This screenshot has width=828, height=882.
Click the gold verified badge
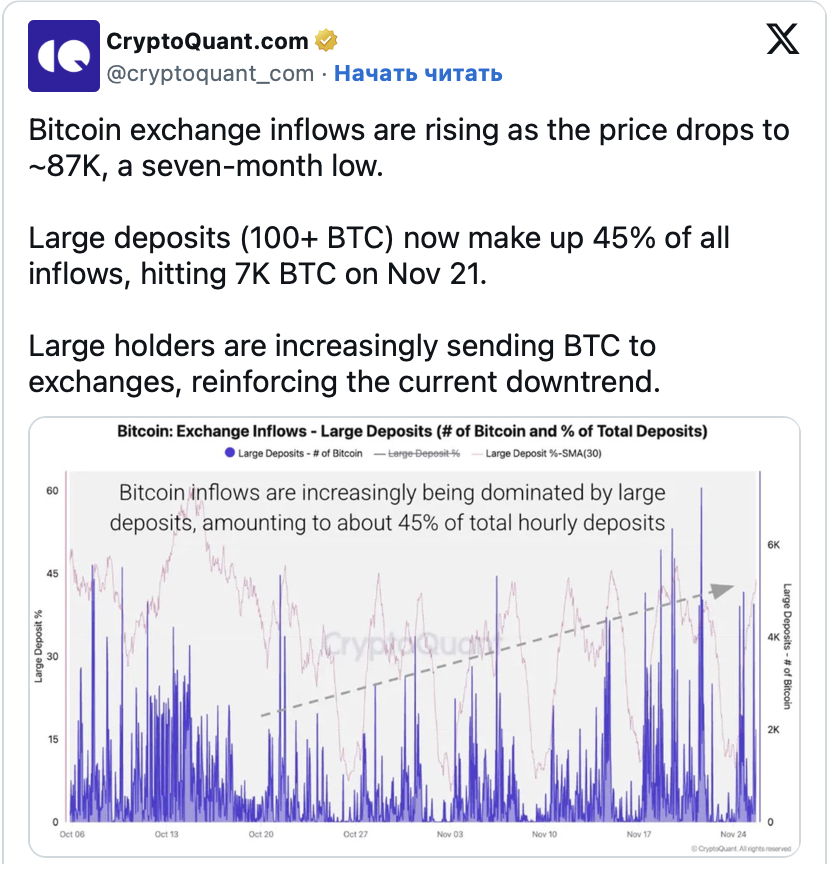point(327,42)
